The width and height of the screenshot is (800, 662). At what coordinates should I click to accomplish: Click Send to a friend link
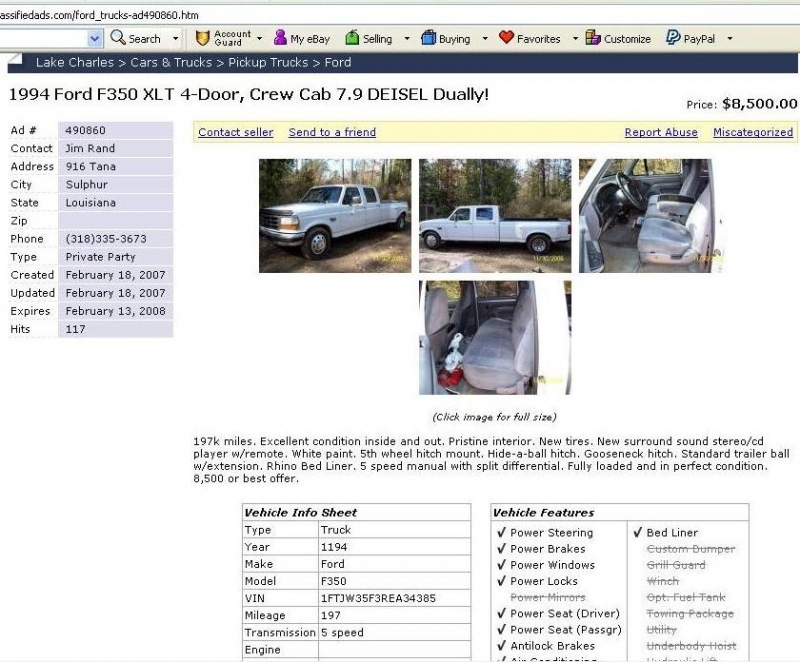(x=332, y=132)
